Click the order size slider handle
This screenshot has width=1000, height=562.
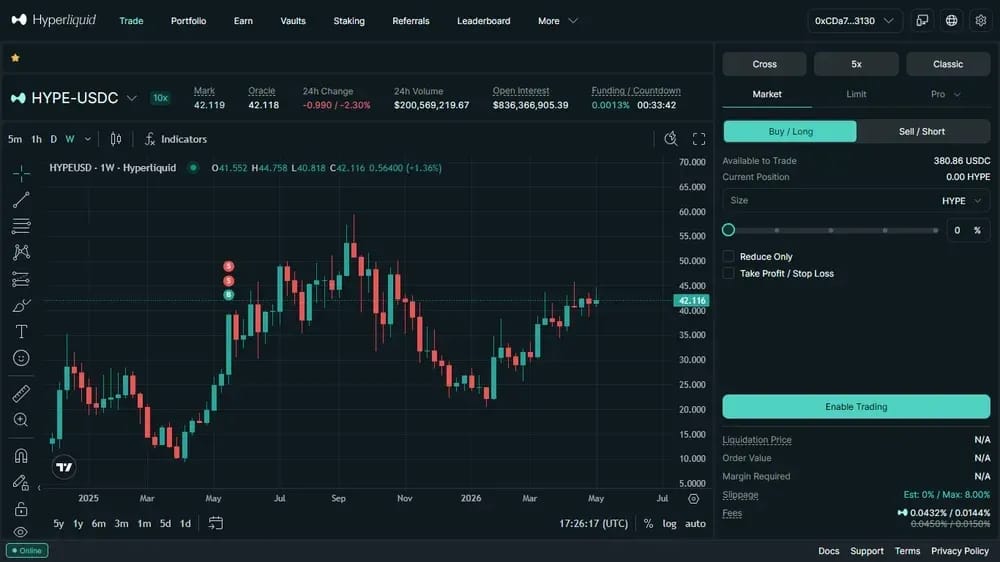tap(728, 230)
